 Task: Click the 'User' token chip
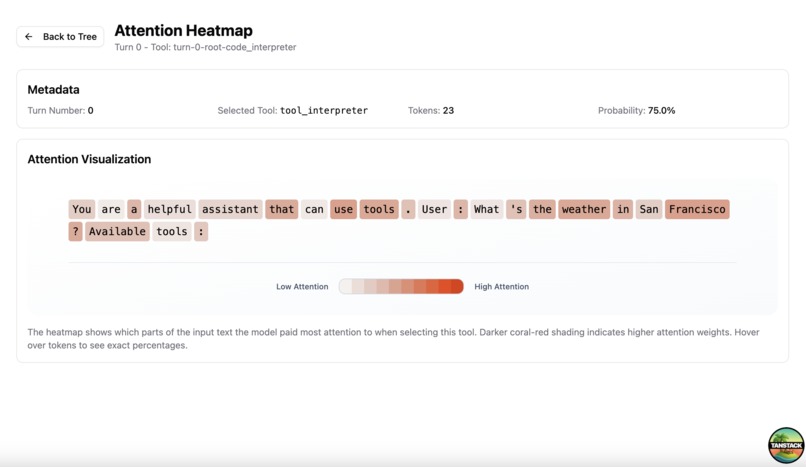pyautogui.click(x=434, y=209)
